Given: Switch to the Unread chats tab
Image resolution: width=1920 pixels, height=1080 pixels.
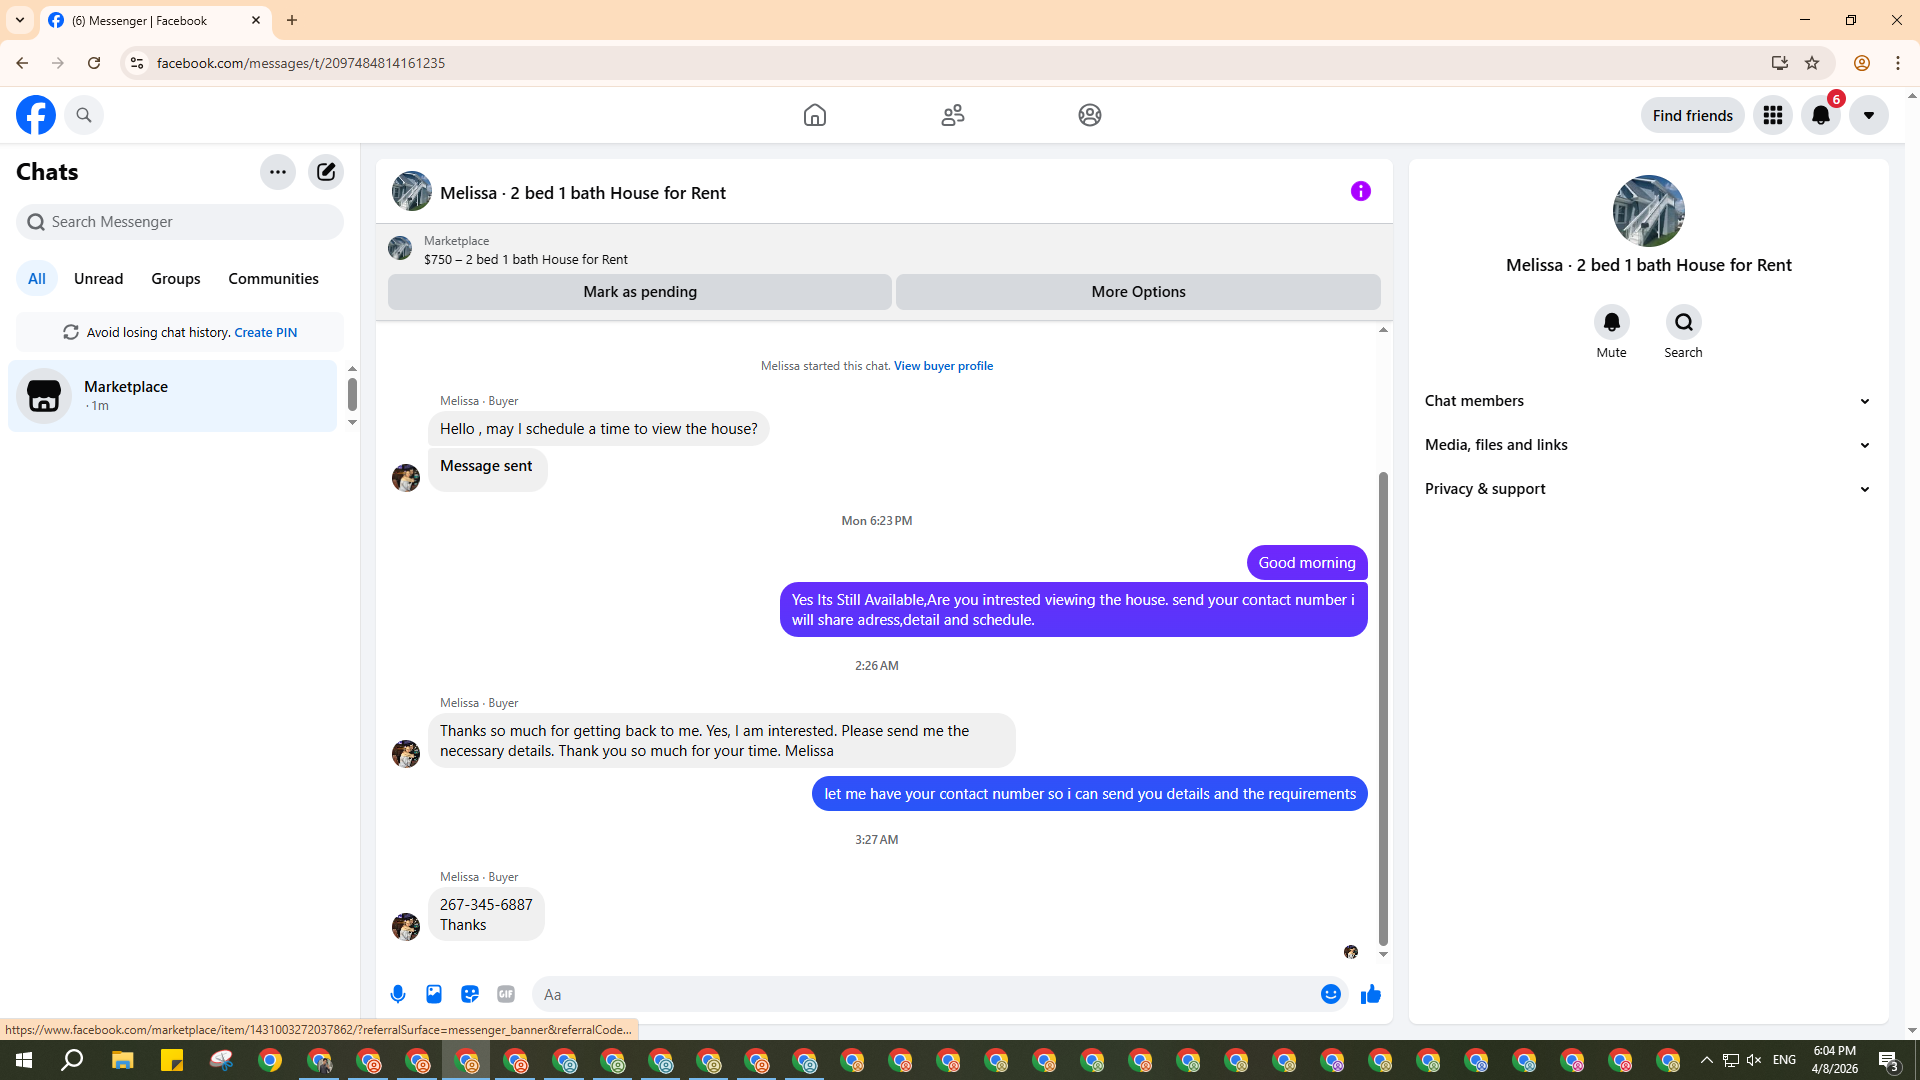Looking at the screenshot, I should [98, 279].
